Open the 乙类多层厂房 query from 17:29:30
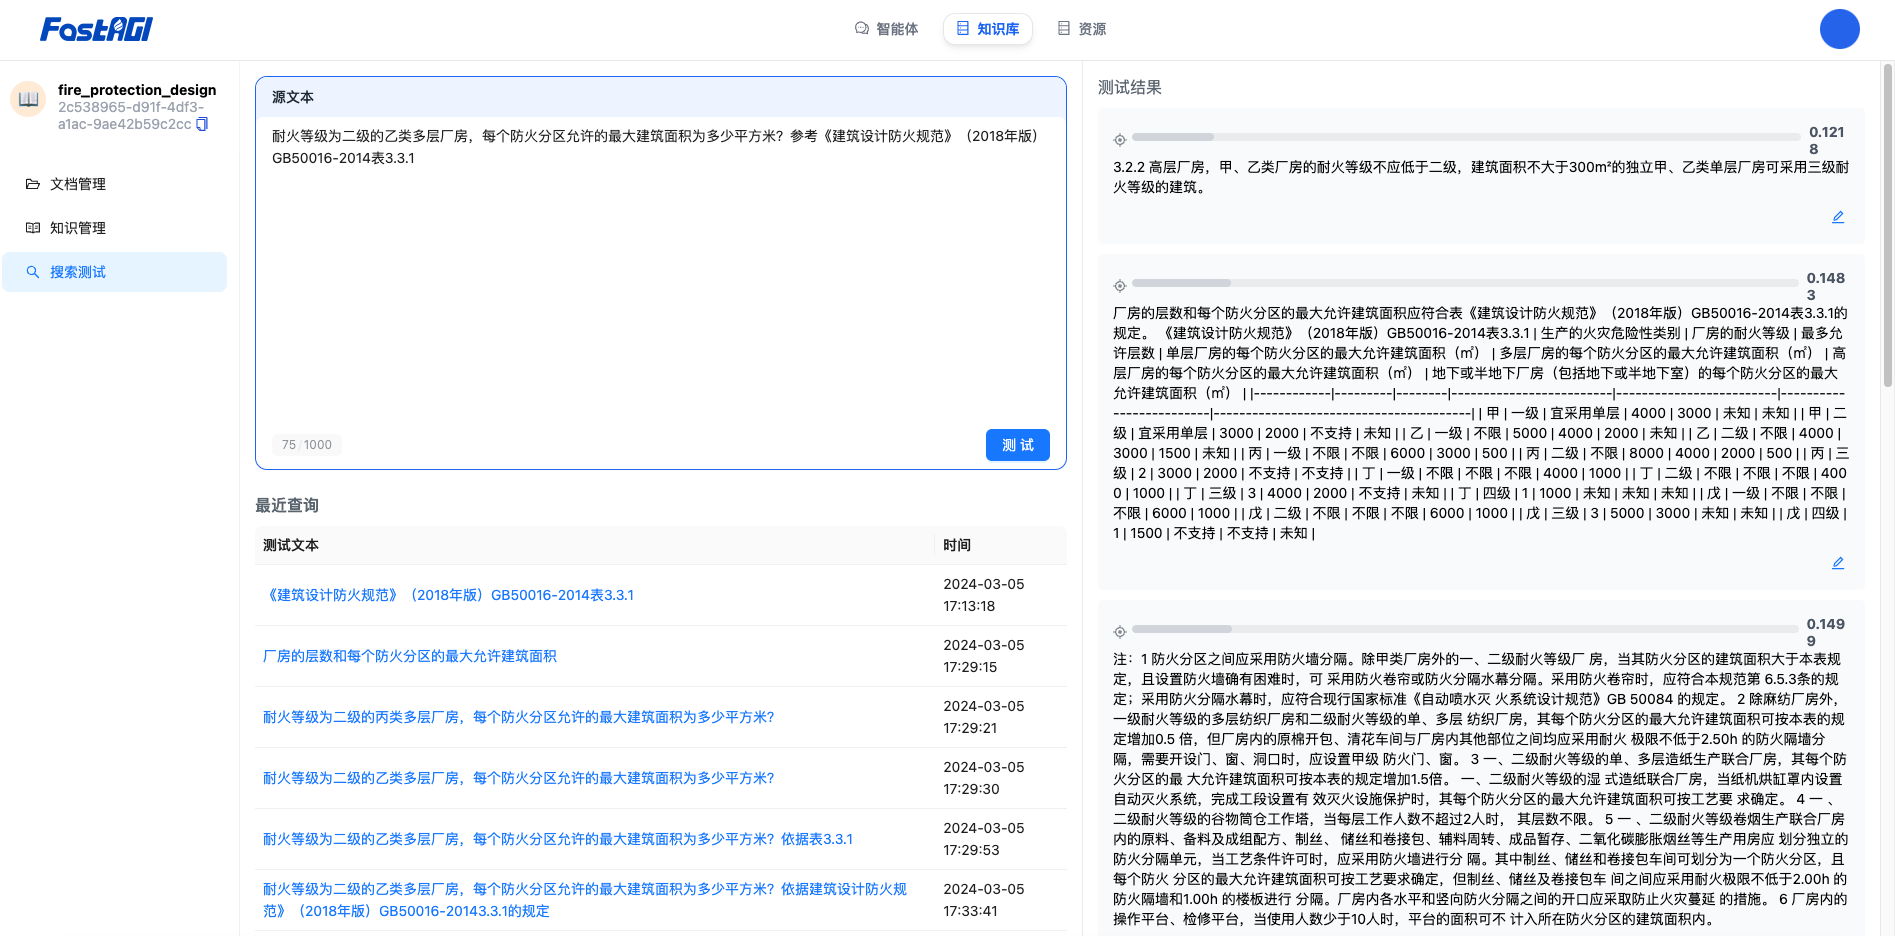1895x936 pixels. point(518,778)
